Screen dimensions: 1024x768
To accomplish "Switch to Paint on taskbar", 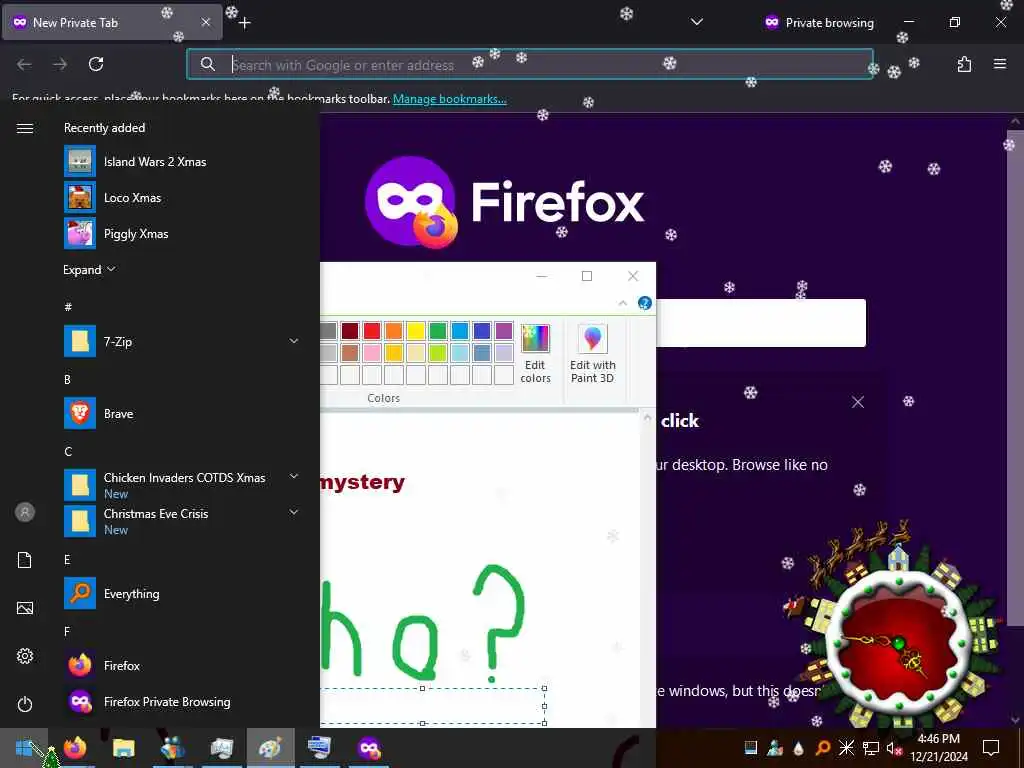I will click(270, 748).
